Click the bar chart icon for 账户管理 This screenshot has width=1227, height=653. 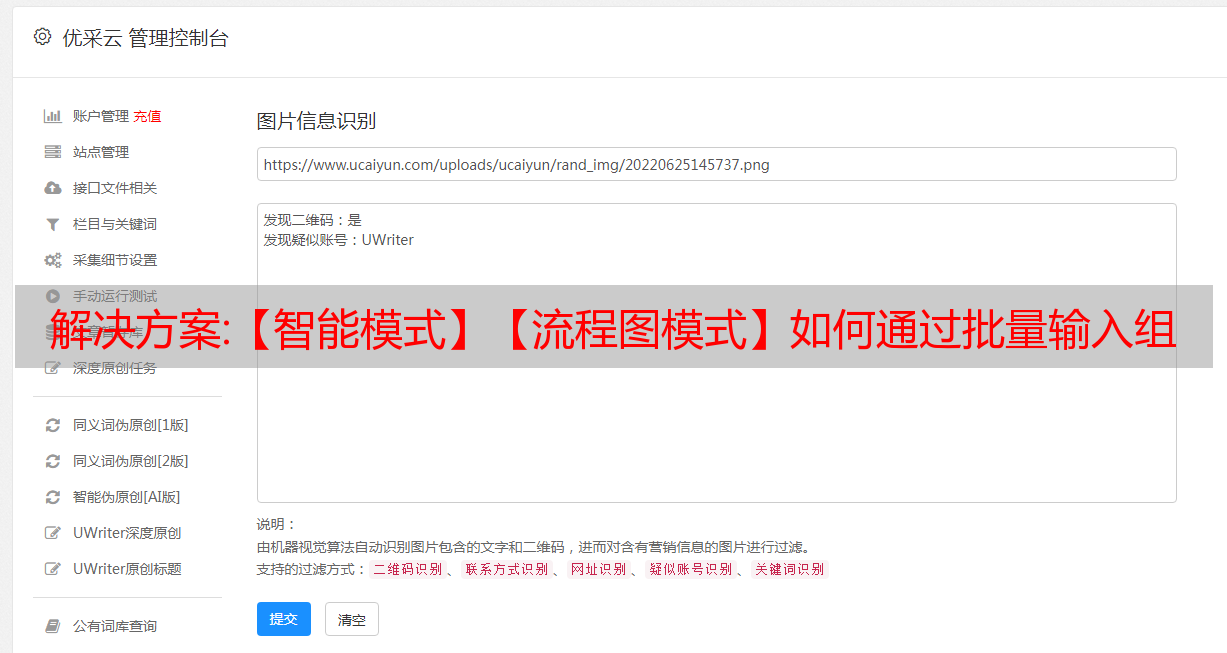click(x=53, y=116)
